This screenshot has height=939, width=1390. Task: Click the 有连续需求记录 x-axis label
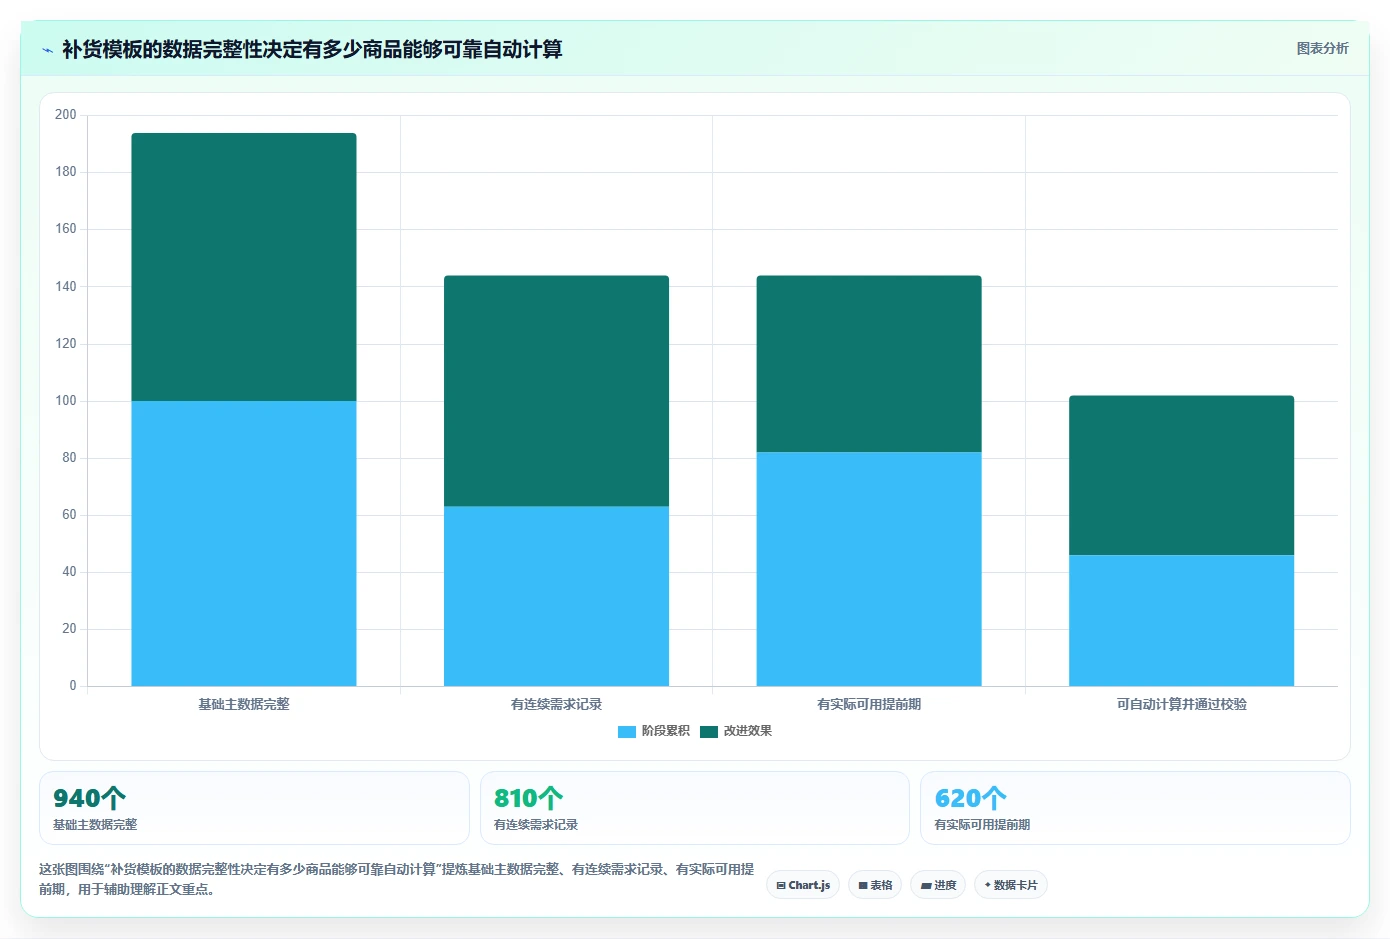coord(556,704)
